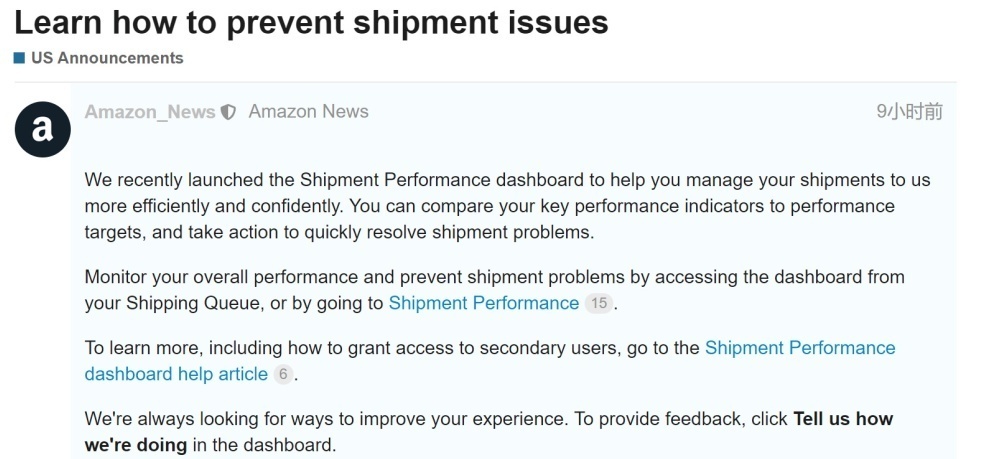The height and width of the screenshot is (459, 987).
Task: Click the secondary users phrase
Action: coord(559,348)
